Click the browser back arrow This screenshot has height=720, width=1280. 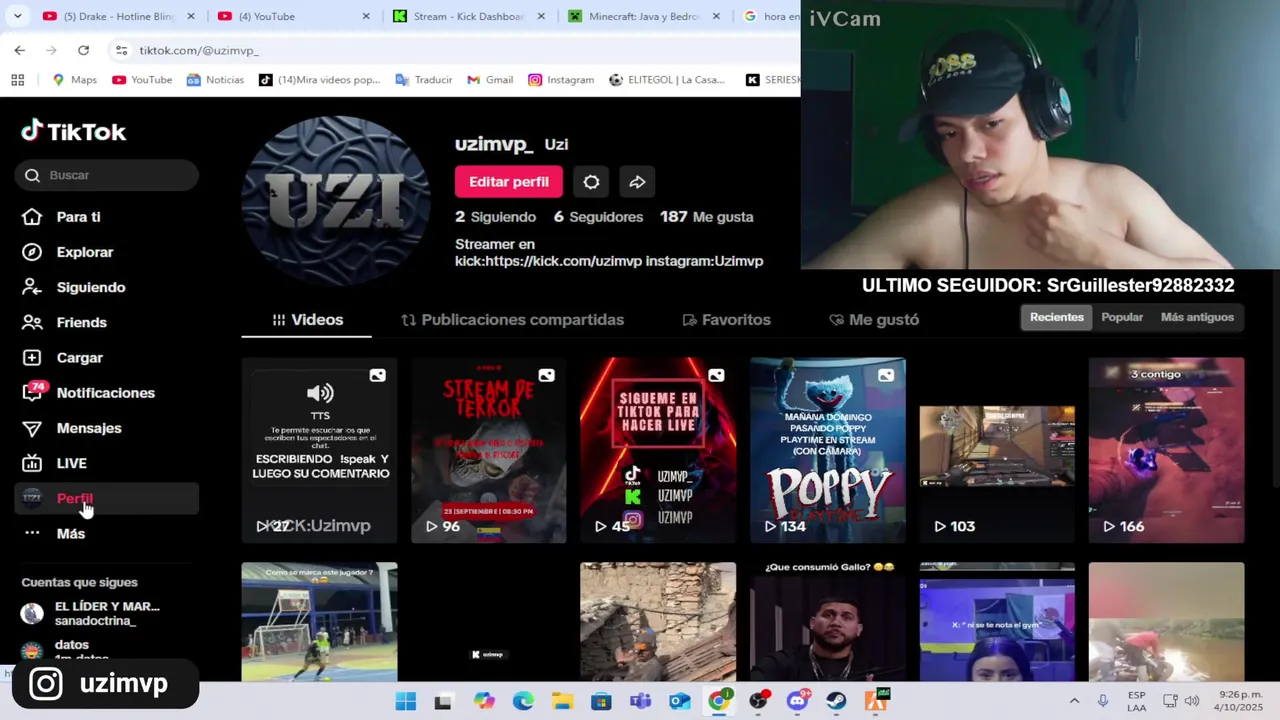pyautogui.click(x=20, y=50)
